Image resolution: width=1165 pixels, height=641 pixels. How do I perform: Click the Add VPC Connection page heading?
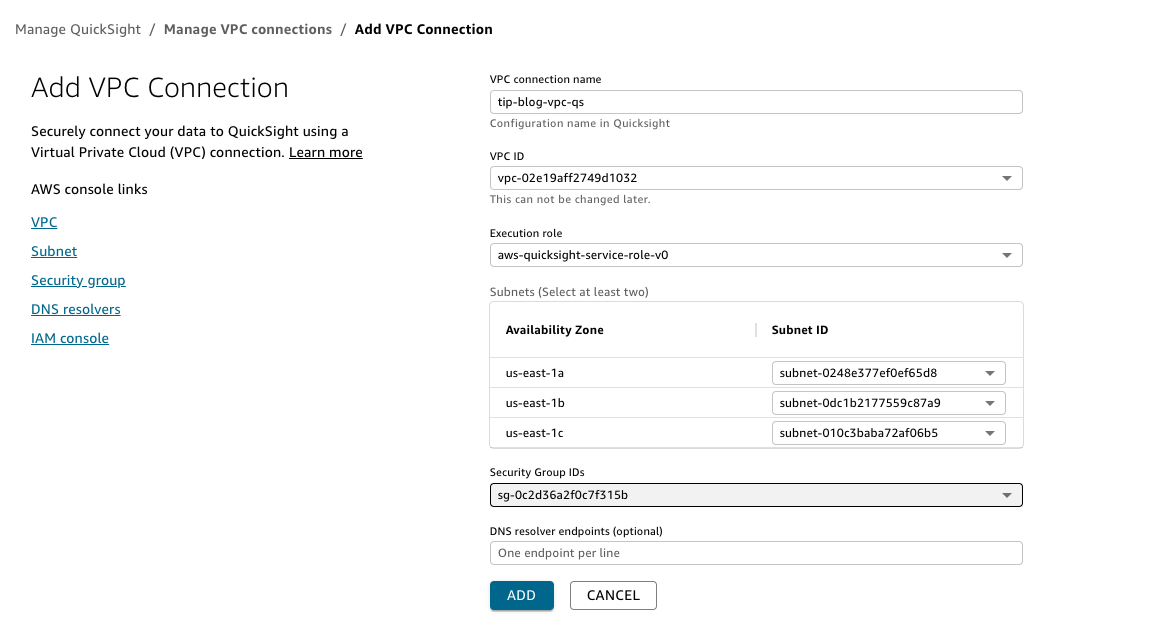(160, 88)
